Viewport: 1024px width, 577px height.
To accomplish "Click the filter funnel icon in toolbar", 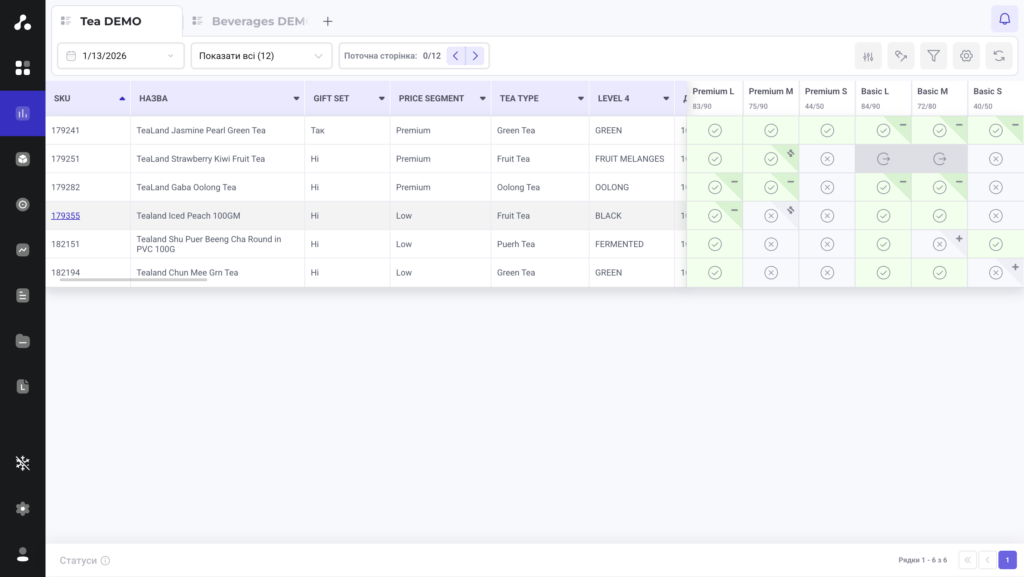I will pyautogui.click(x=933, y=56).
